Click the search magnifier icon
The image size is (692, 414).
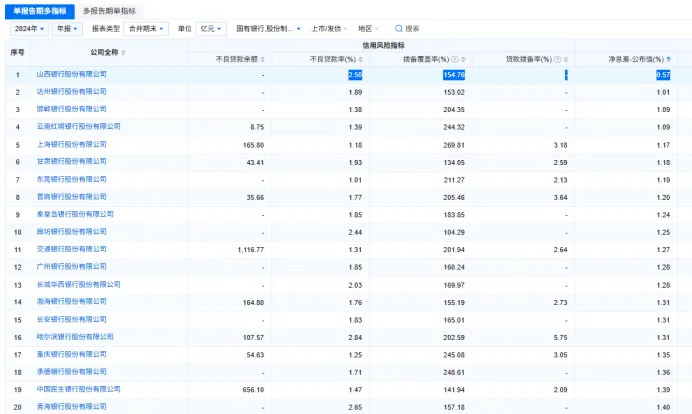(399, 29)
